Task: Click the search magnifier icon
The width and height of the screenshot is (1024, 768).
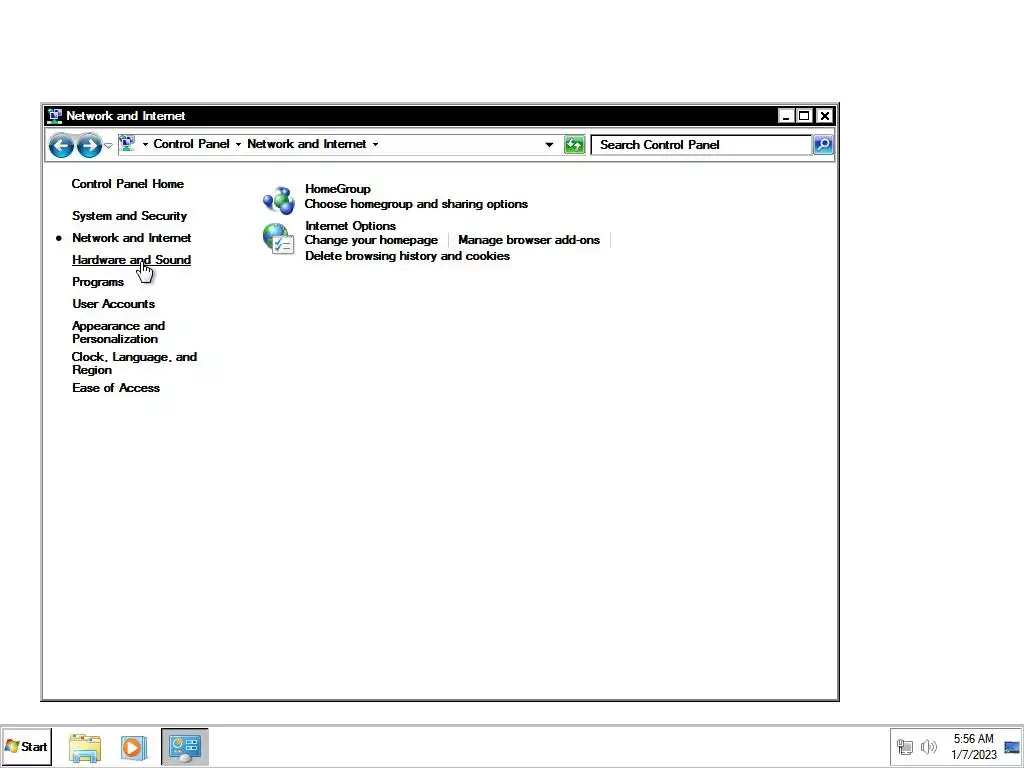Action: click(x=823, y=145)
